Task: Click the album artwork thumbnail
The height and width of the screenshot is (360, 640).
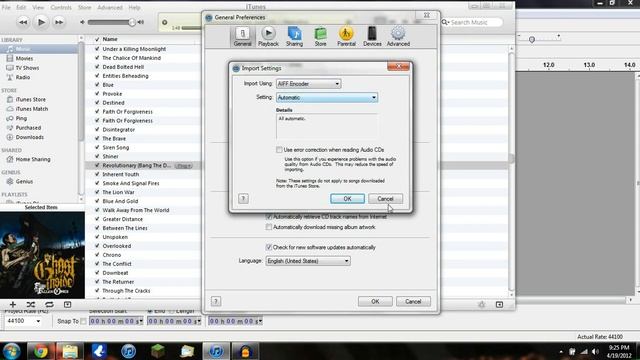Action: point(42,255)
